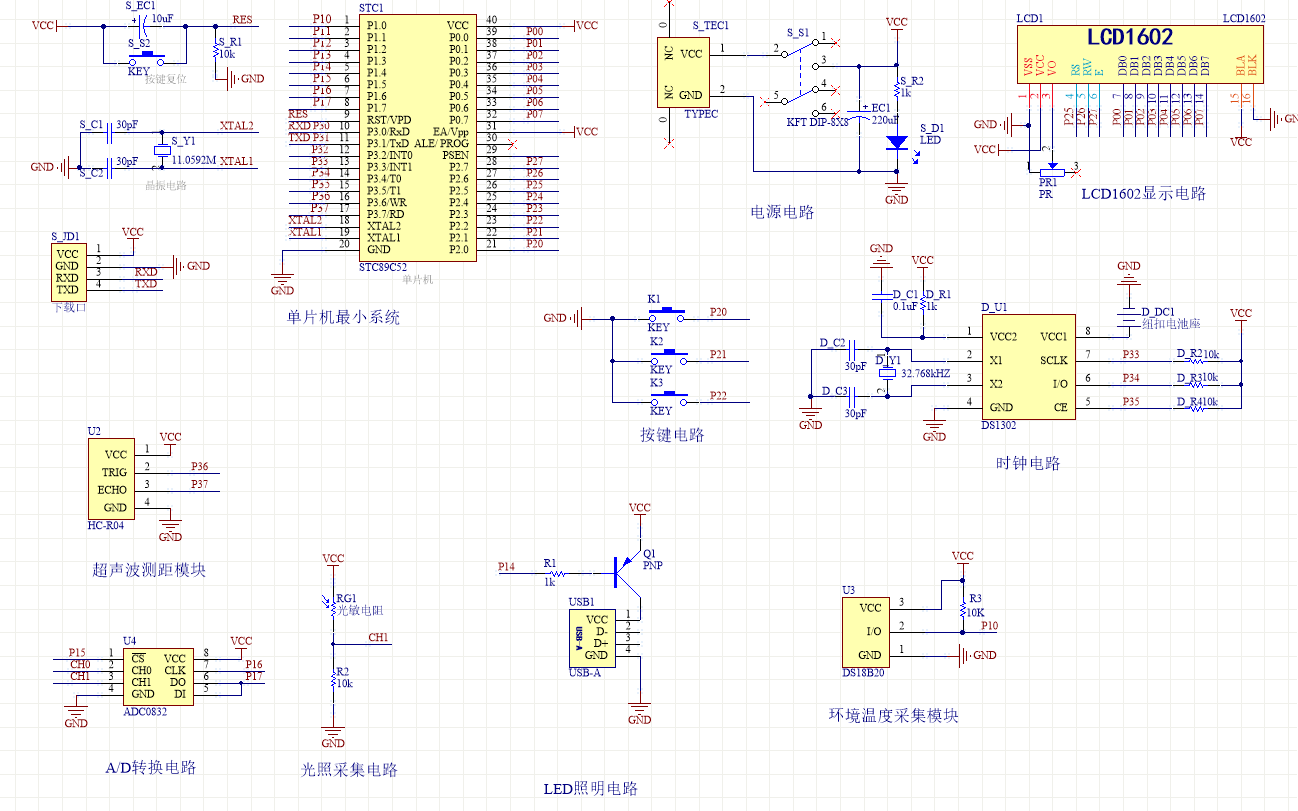The image size is (1298, 811).
Task: Click the CH1 label beside the photoresistor
Action: (x=378, y=637)
